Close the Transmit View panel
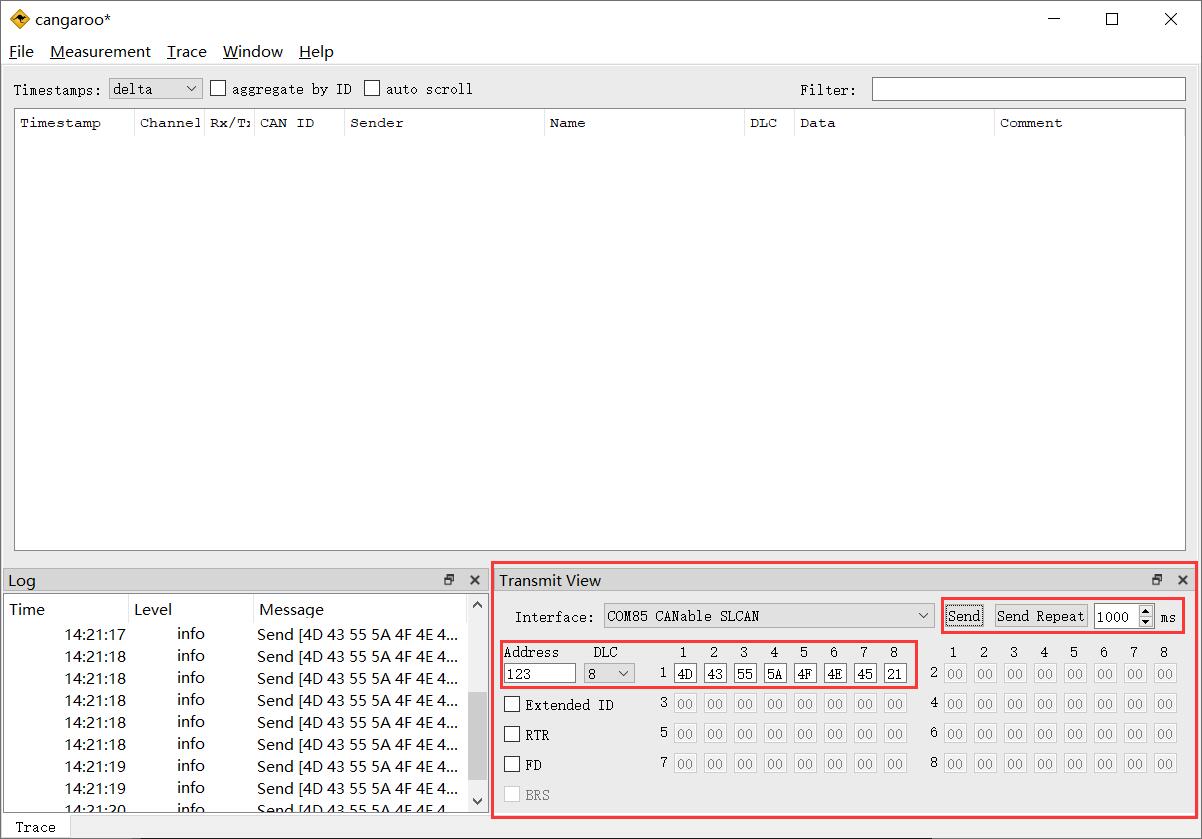Image resolution: width=1202 pixels, height=839 pixels. [1183, 580]
